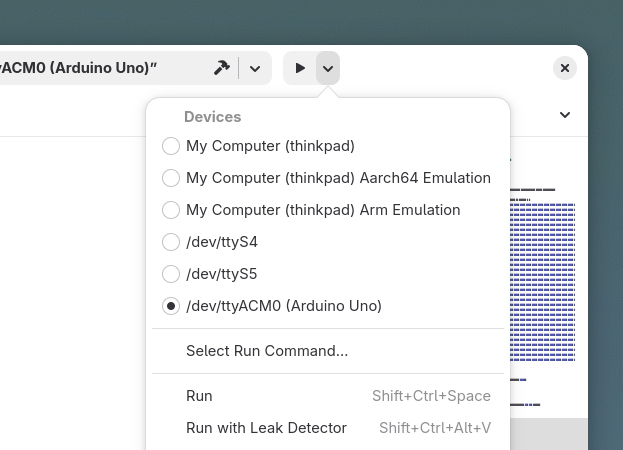
Task: Select the /dev/ttyS5 device
Action: [328, 274]
